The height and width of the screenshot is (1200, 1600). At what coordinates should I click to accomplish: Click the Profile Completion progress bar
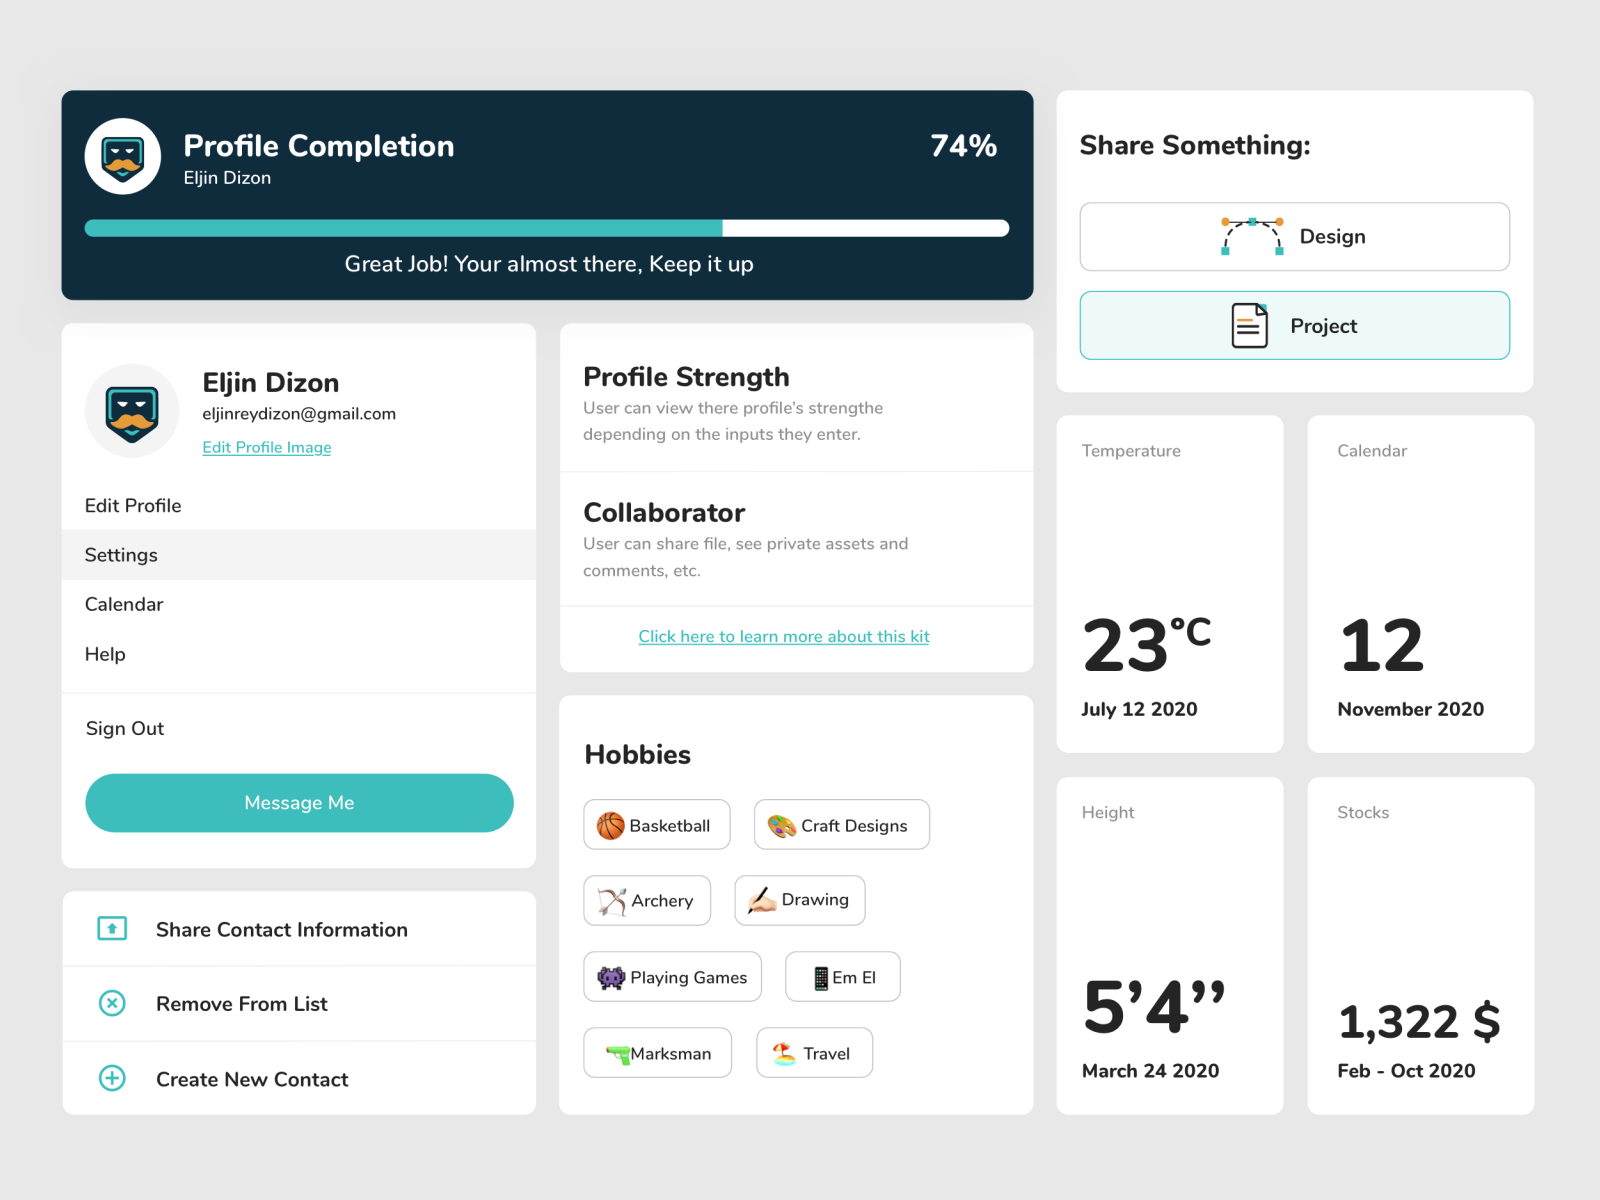(547, 228)
